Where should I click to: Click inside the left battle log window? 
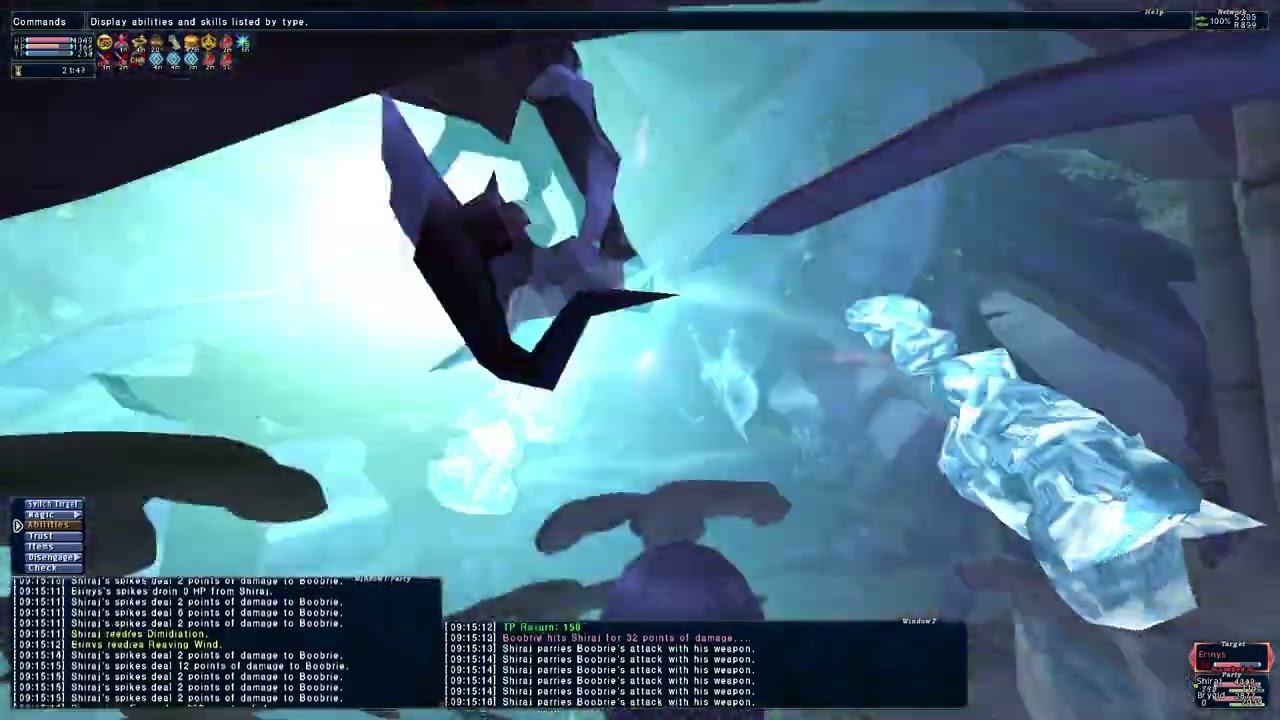(226, 642)
